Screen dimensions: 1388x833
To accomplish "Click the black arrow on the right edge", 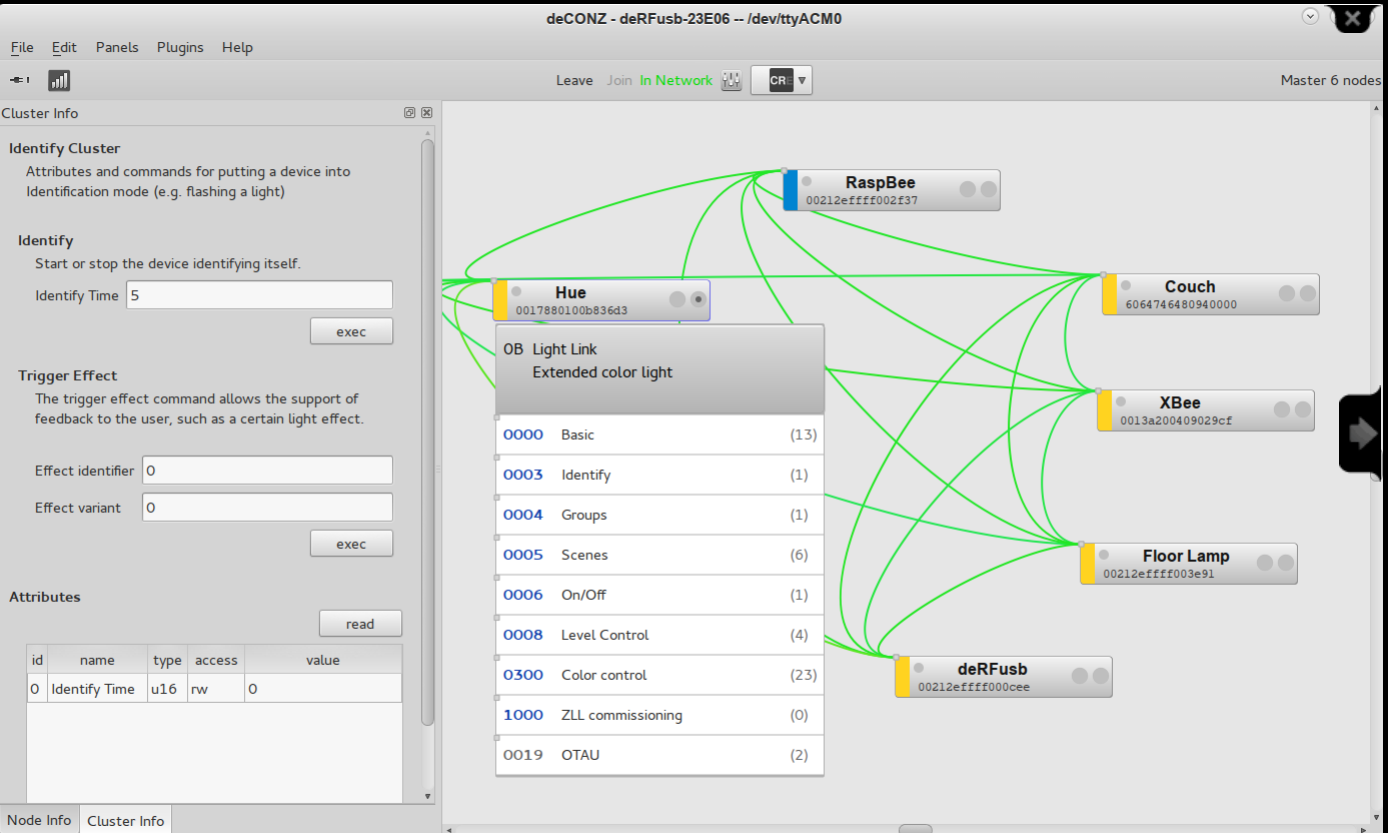I will 1363,433.
